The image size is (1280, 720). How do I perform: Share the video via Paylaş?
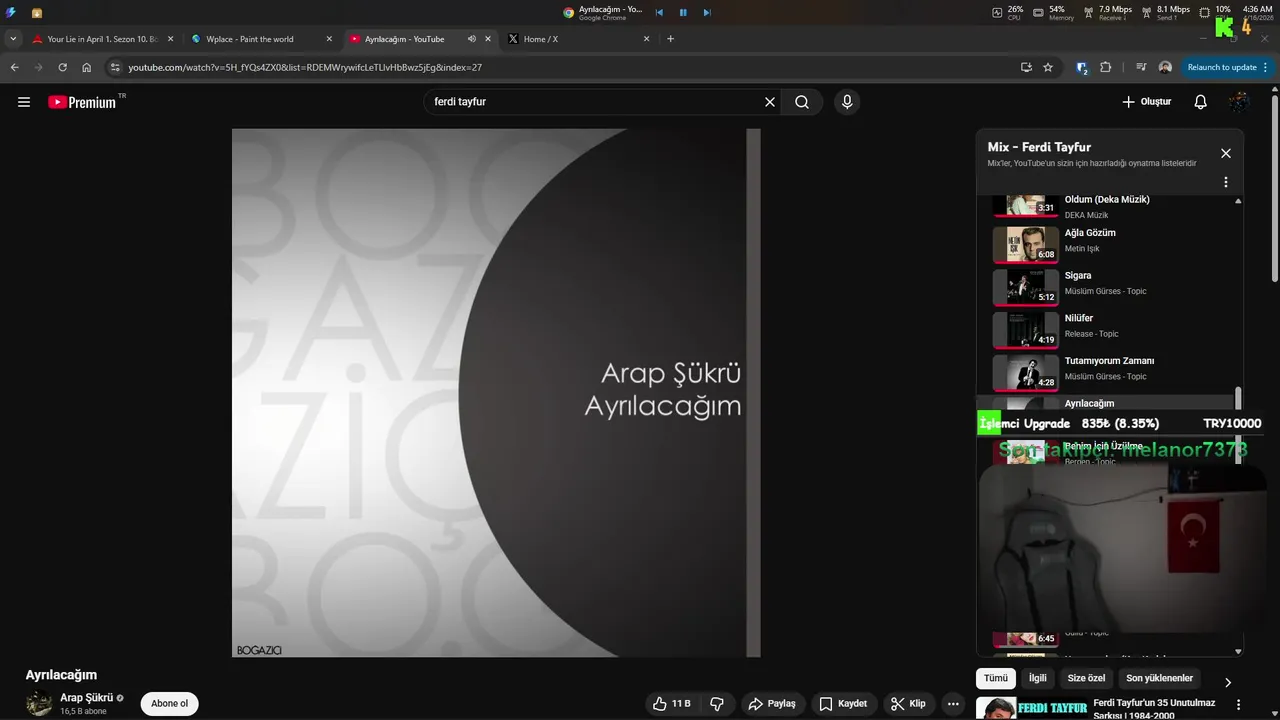[x=772, y=704]
